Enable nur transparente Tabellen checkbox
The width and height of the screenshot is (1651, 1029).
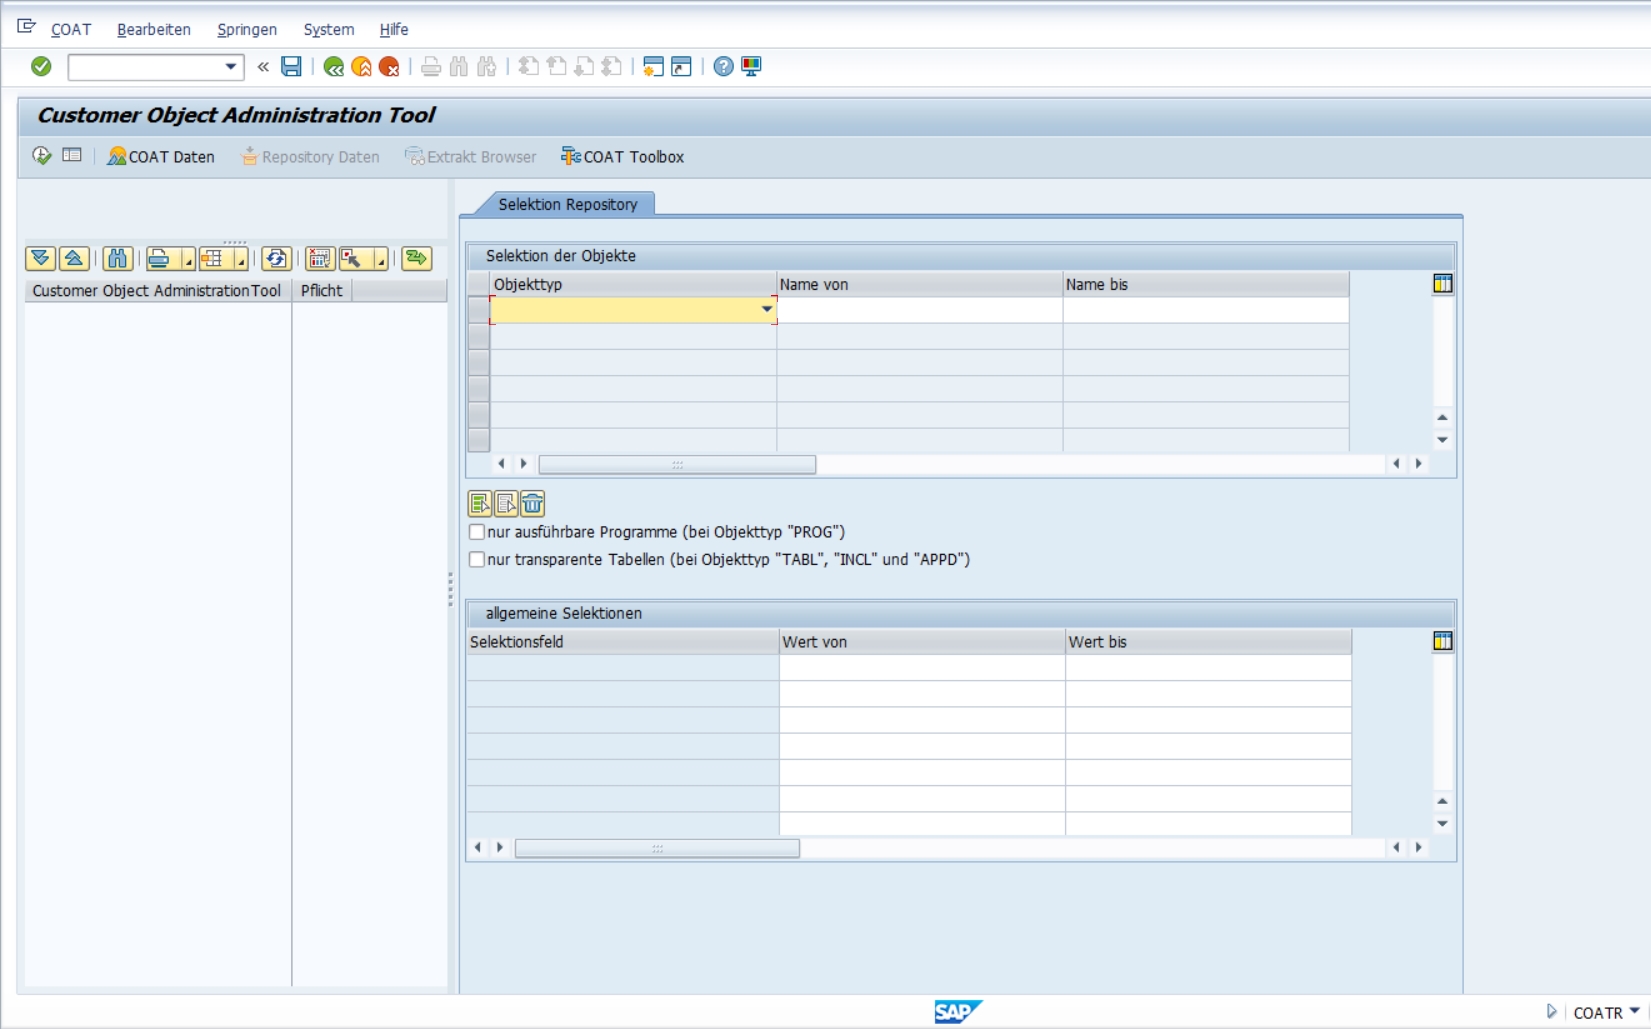pos(477,559)
